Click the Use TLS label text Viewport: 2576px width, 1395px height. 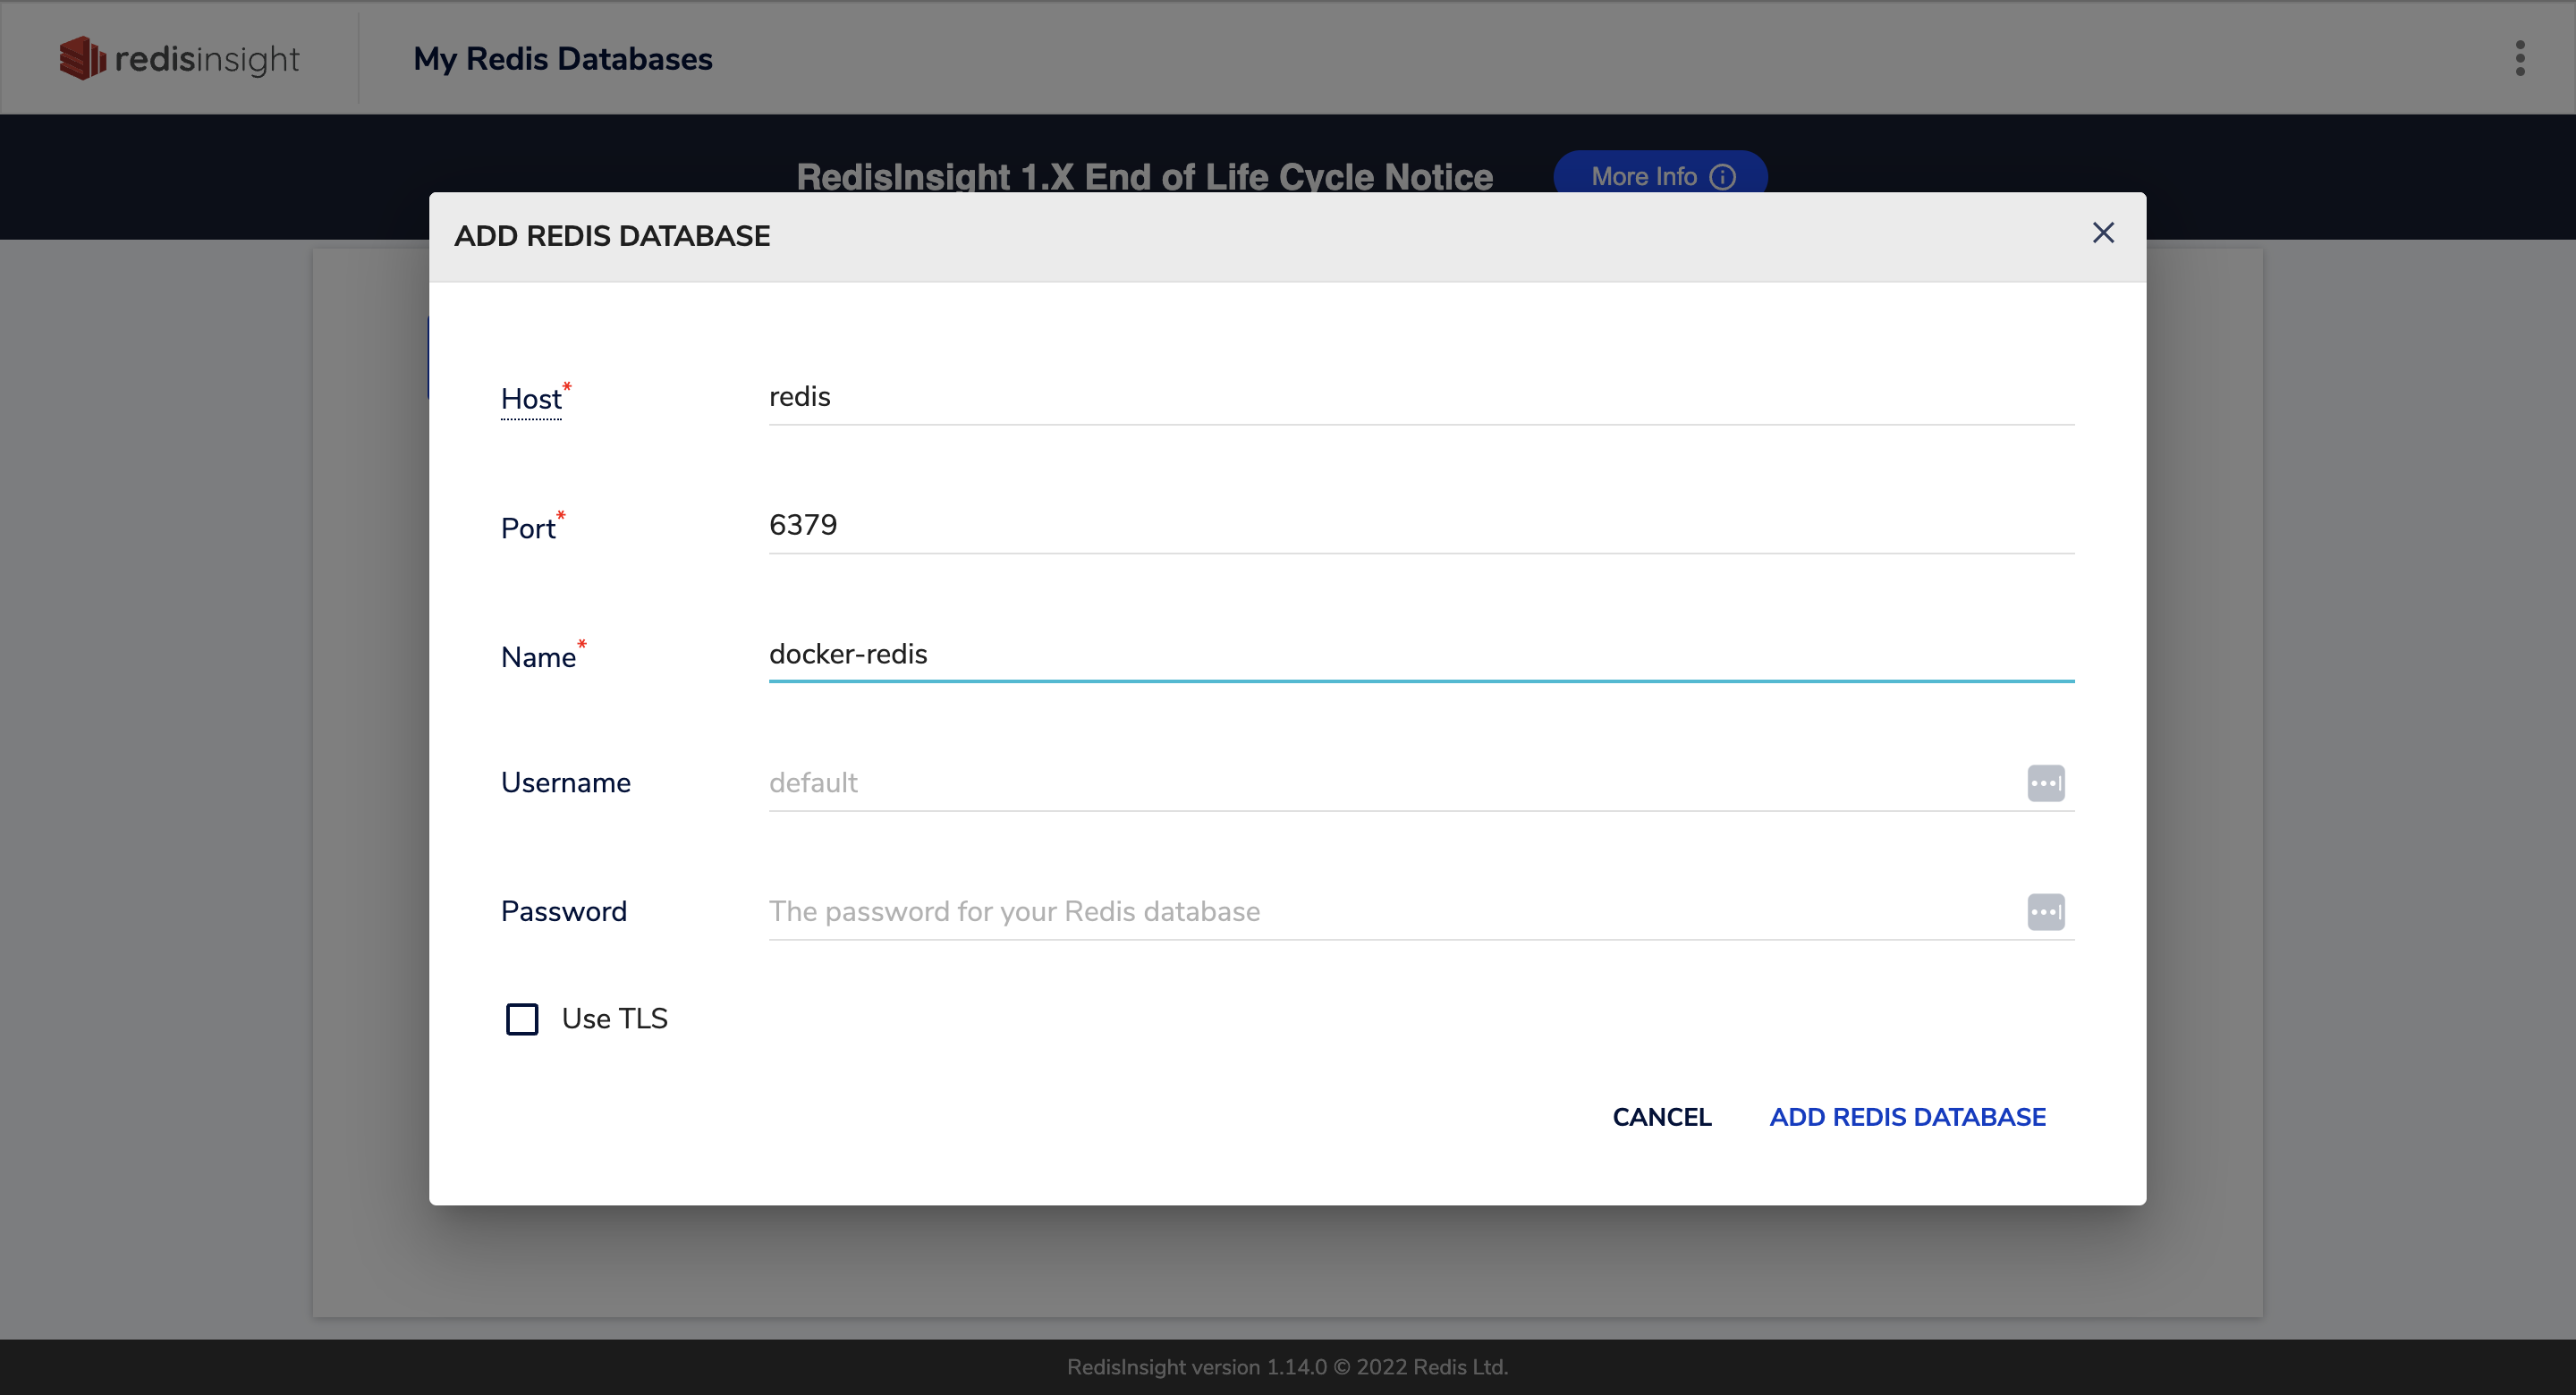614,1019
